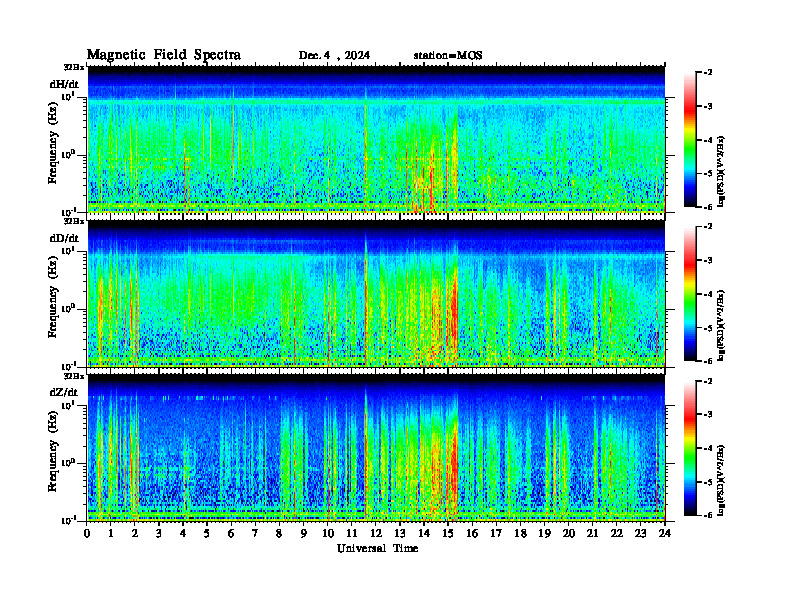Click the hour 7 tick label
Image resolution: width=792 pixels, height=612 pixels.
tap(255, 534)
